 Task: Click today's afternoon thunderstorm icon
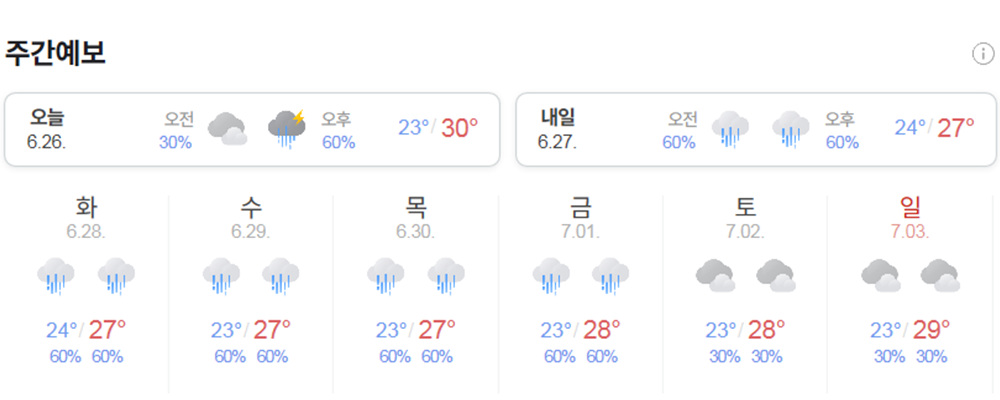(287, 129)
